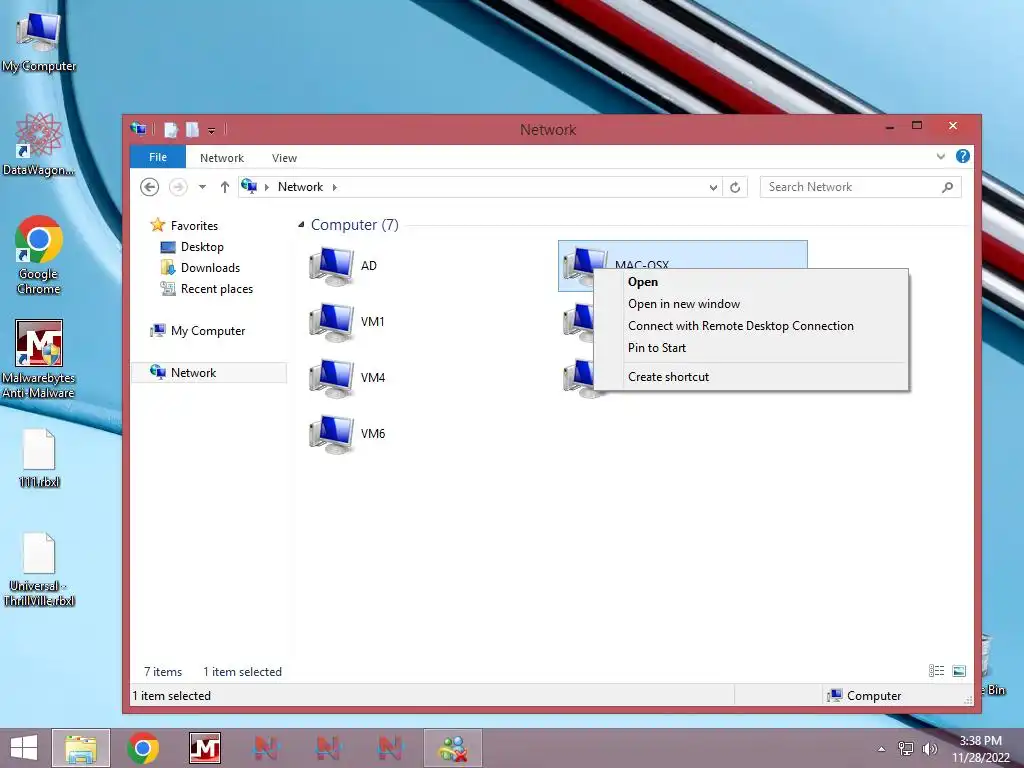Image resolution: width=1024 pixels, height=768 pixels.
Task: Select the VM6 computer icon
Action: click(x=332, y=434)
